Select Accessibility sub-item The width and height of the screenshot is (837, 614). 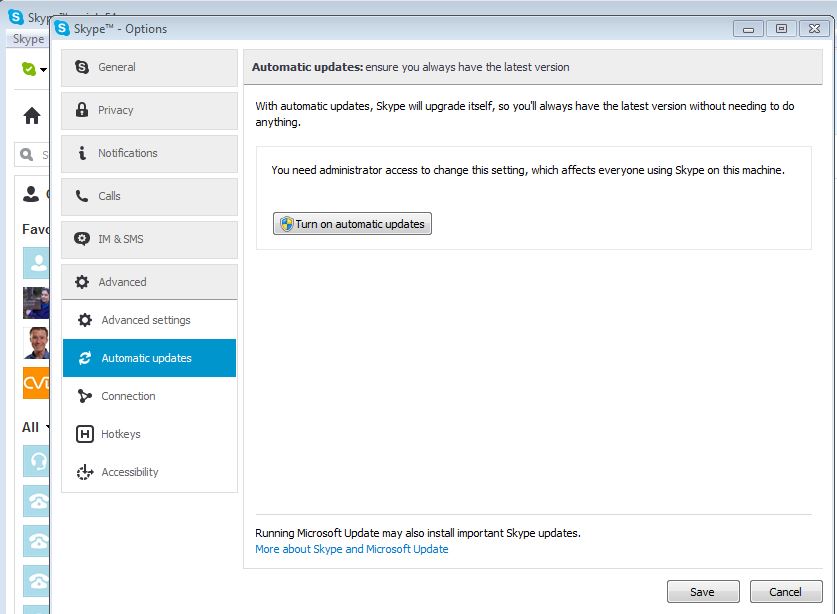click(149, 472)
